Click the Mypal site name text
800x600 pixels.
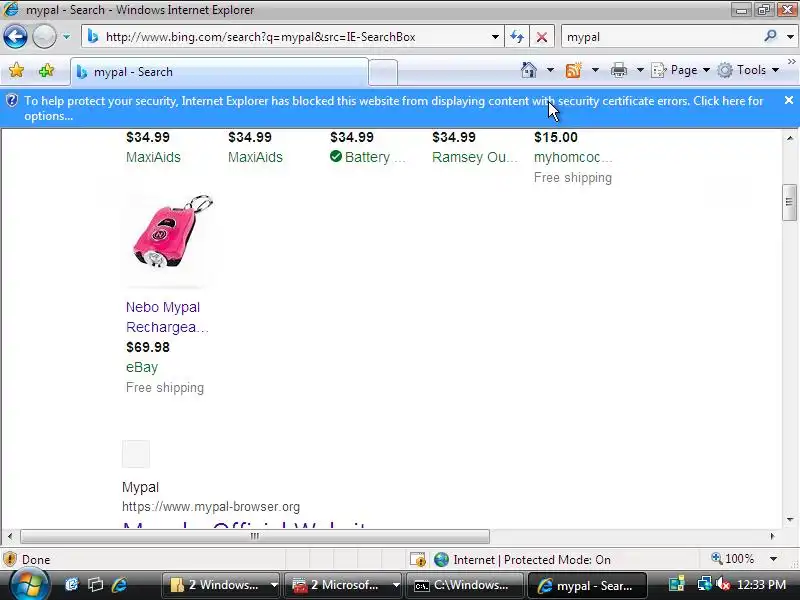tap(140, 487)
